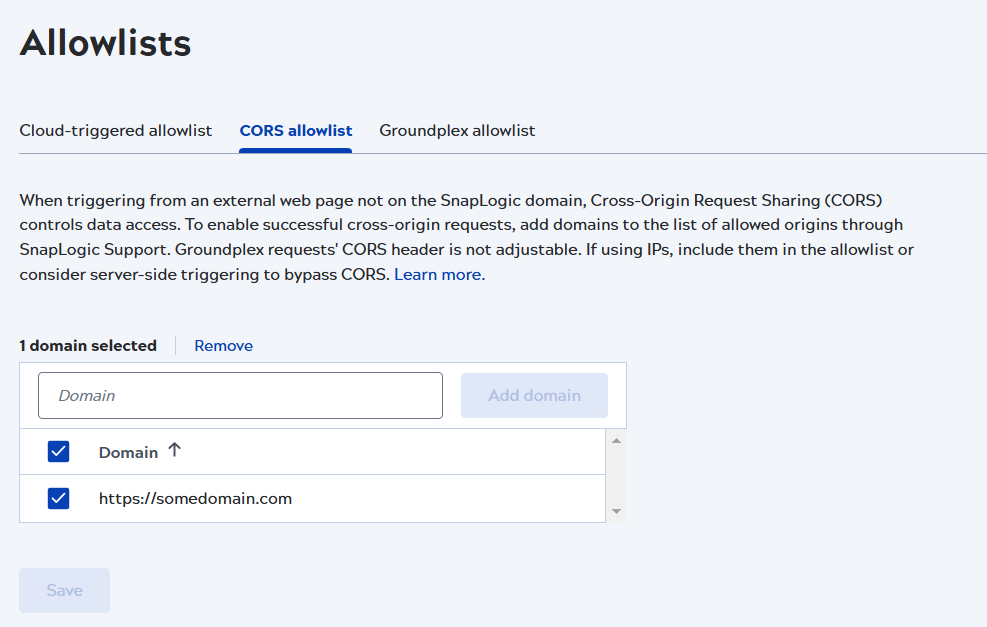The image size is (987, 627).
Task: Click the domain list scrollbar track
Action: pyautogui.click(x=618, y=475)
